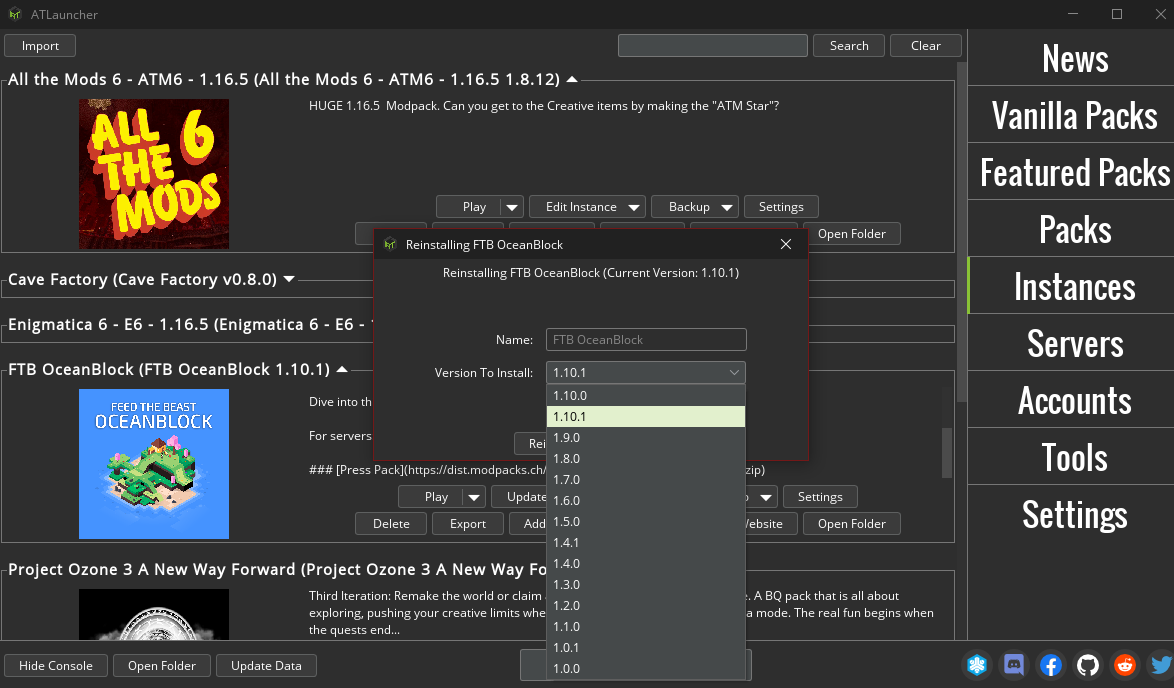
Task: Click the FTB OceanBlock pack thumbnail
Action: tap(153, 463)
